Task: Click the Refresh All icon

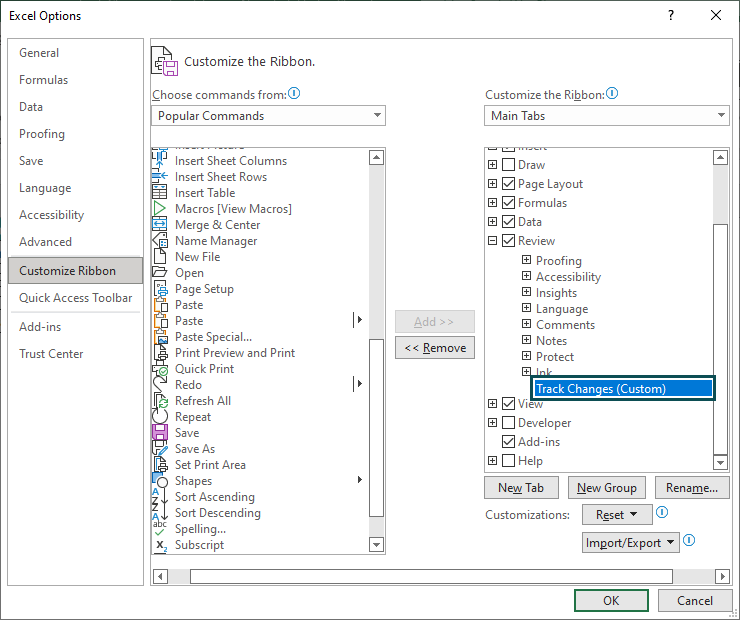Action: point(160,401)
